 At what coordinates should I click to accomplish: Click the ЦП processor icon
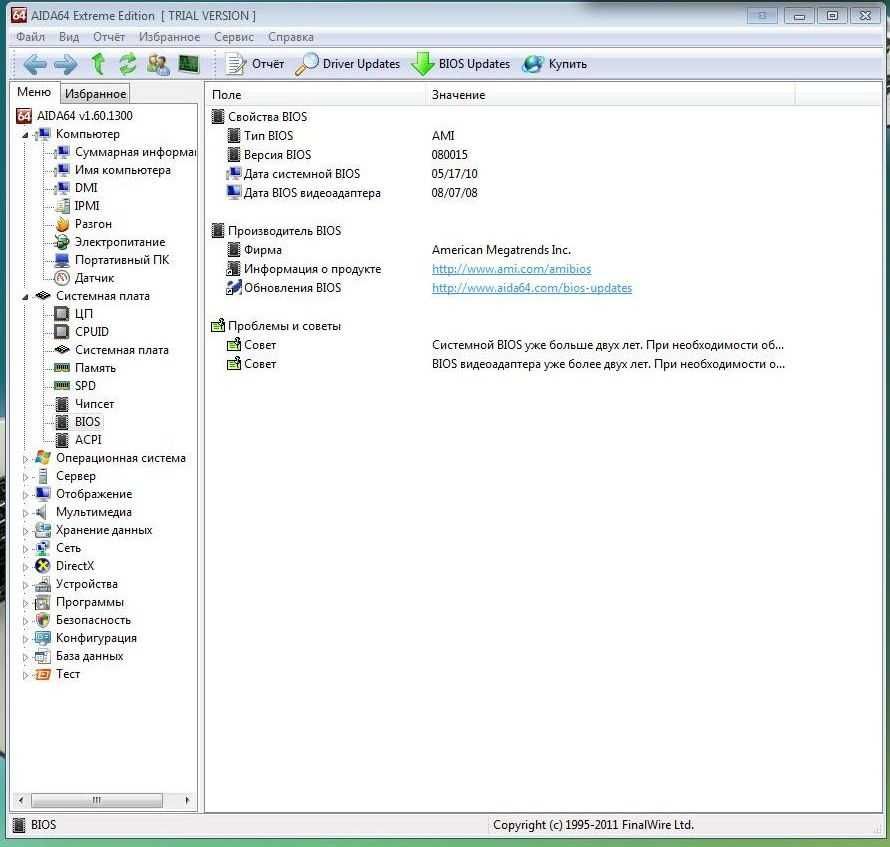pos(61,314)
